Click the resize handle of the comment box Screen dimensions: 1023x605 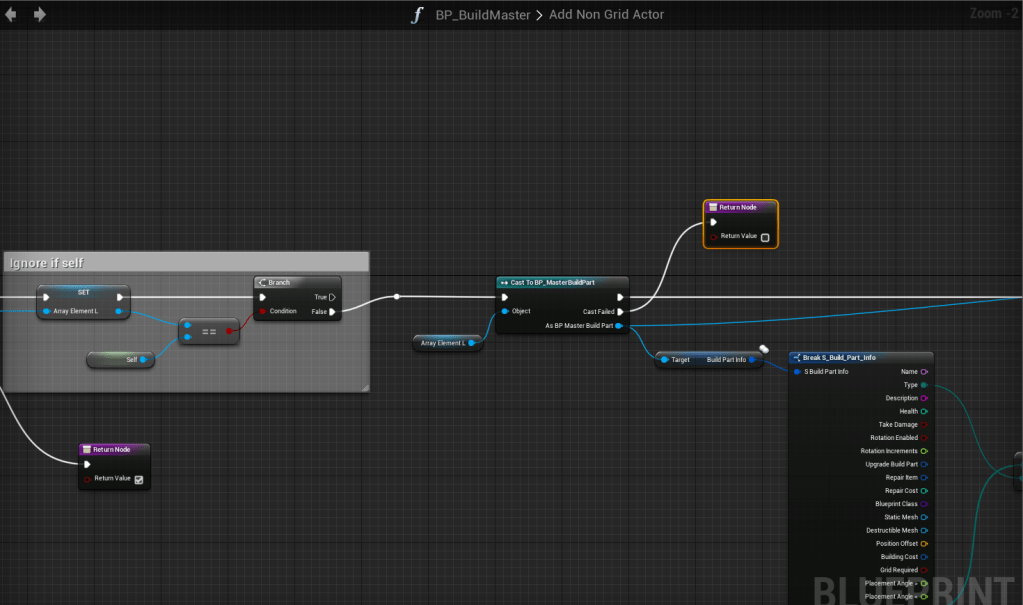click(364, 386)
